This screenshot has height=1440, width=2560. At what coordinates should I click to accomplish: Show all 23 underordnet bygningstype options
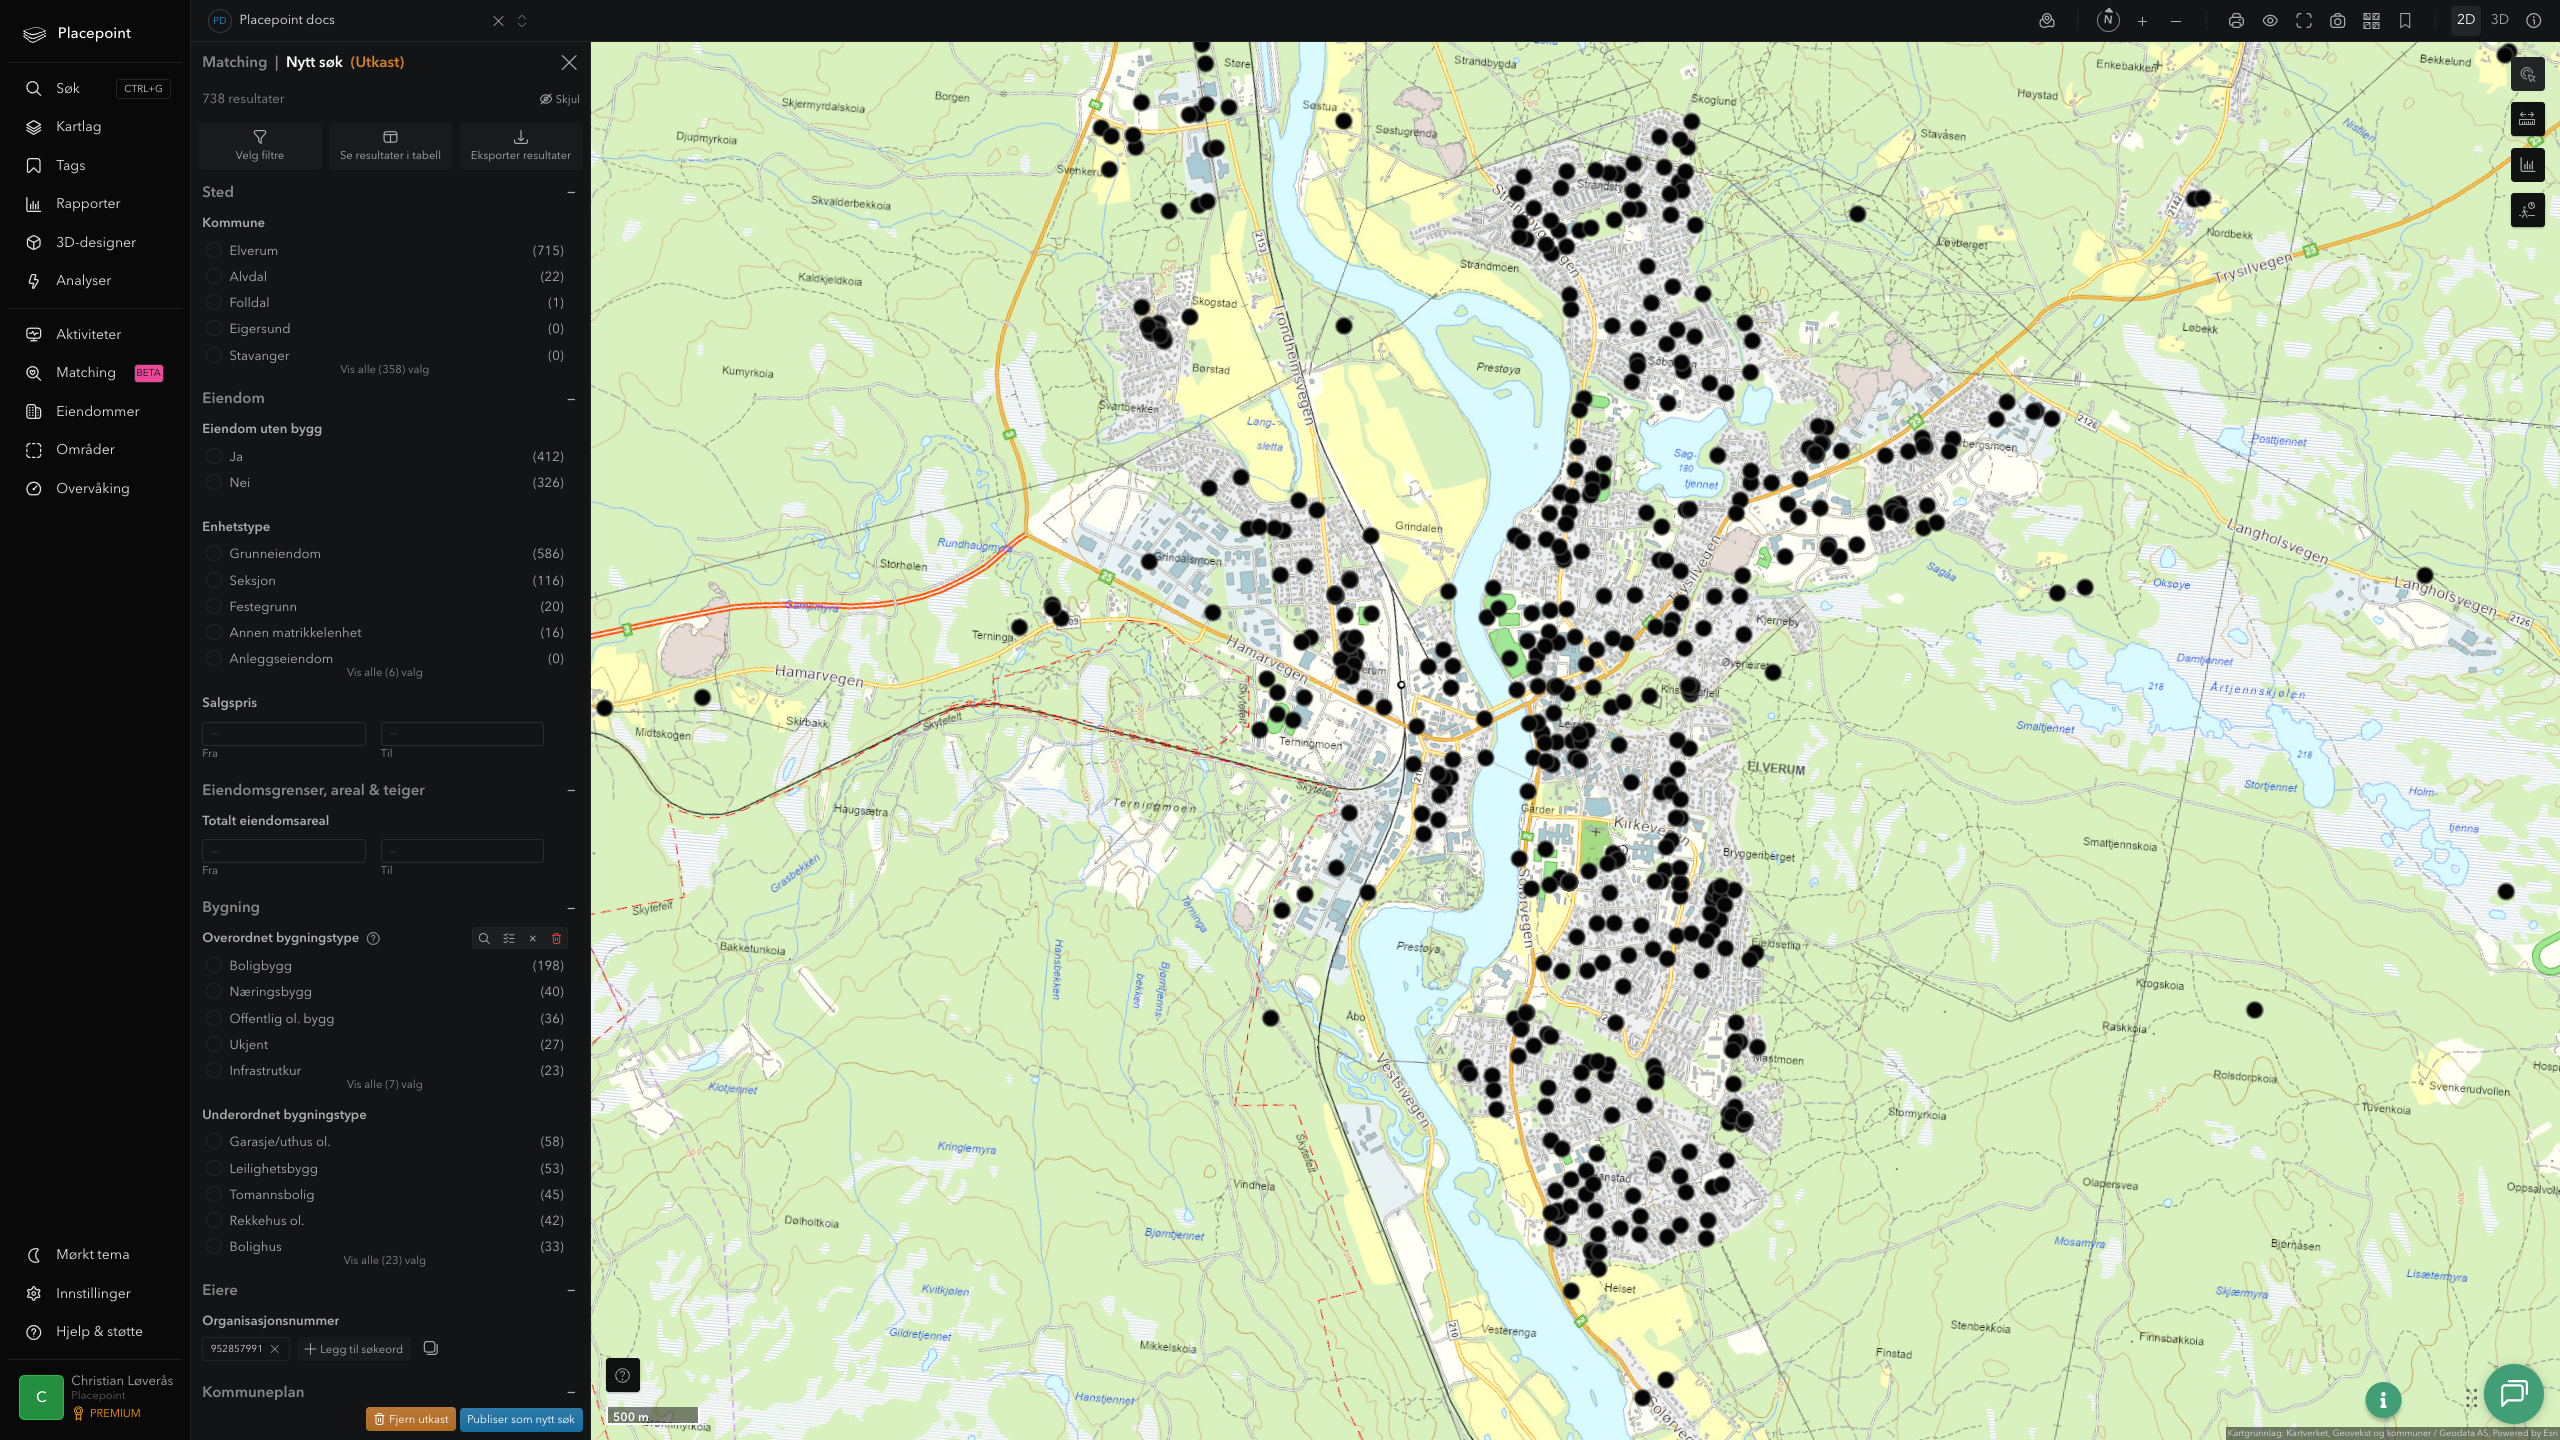click(x=384, y=1260)
